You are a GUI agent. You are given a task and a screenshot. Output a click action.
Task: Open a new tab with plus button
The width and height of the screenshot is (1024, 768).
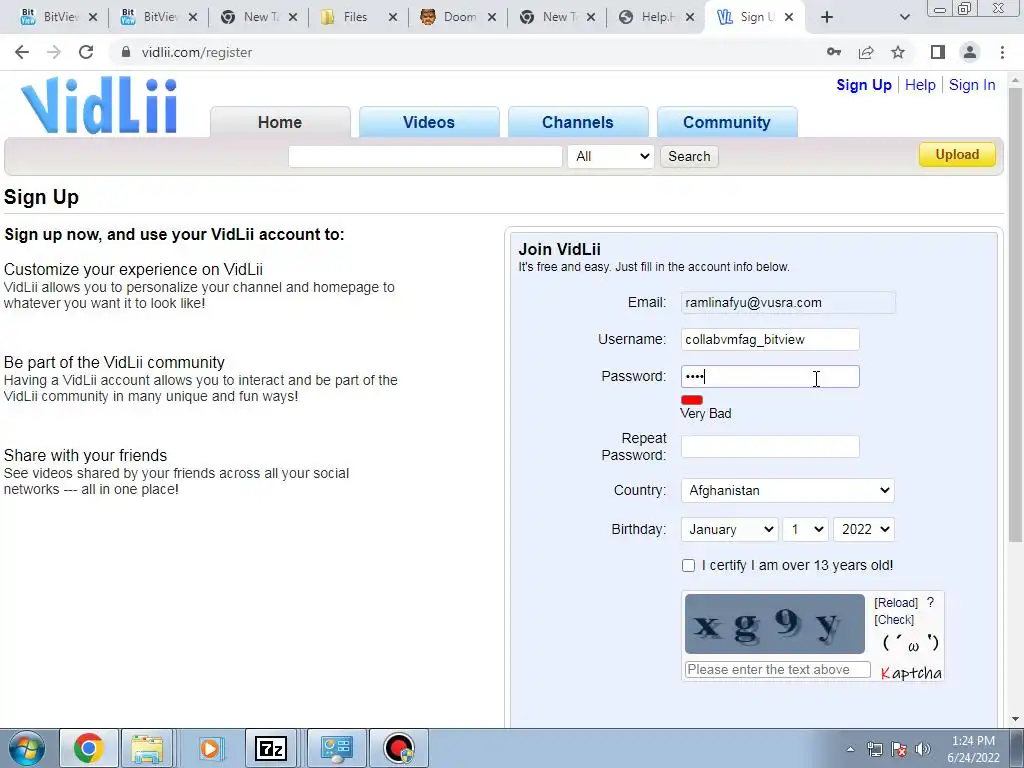tap(827, 17)
